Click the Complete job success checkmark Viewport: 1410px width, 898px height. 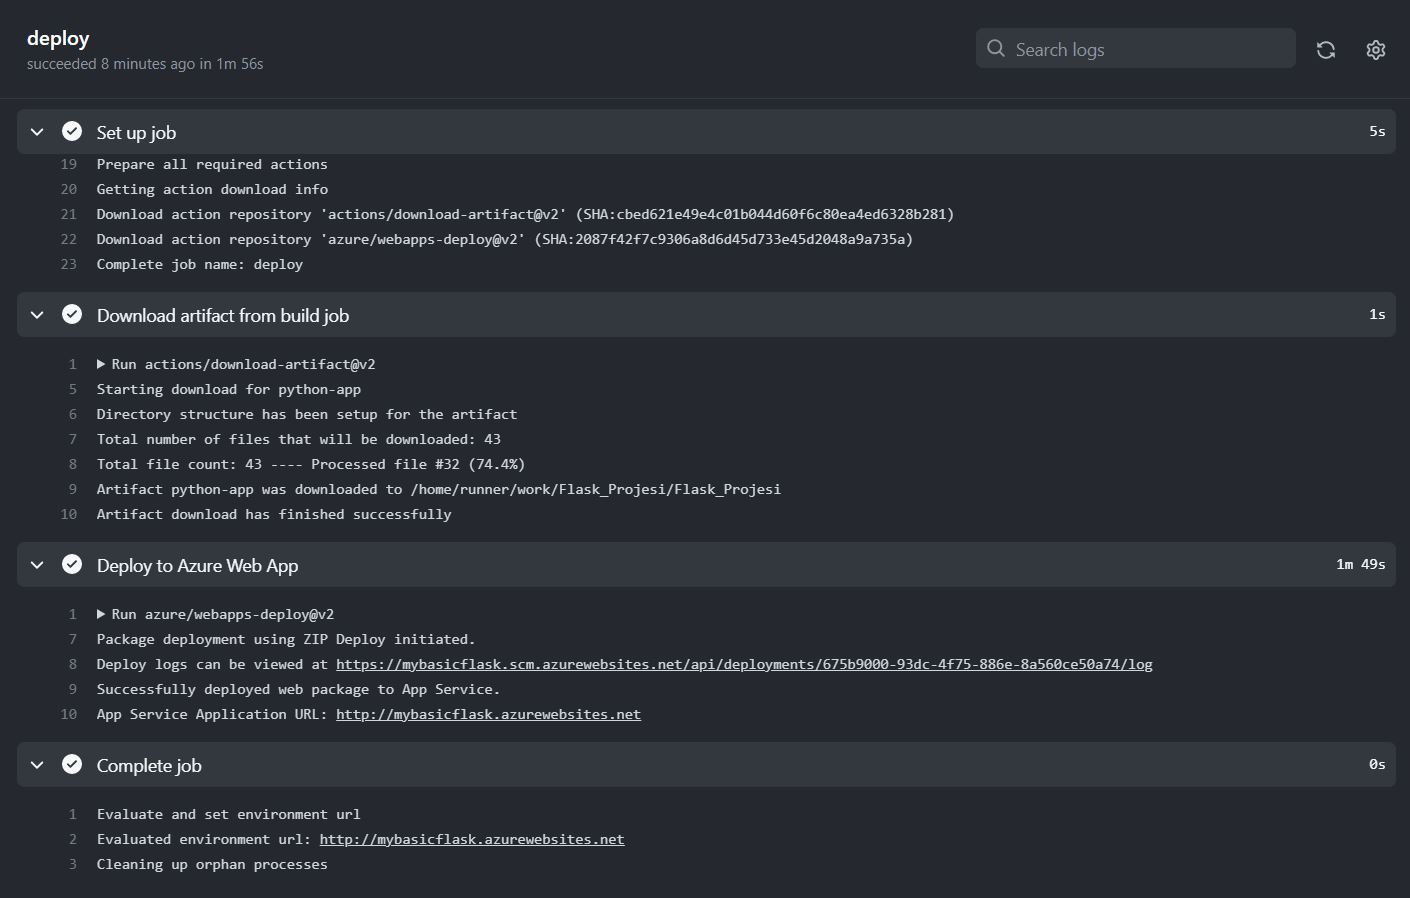[x=72, y=765]
